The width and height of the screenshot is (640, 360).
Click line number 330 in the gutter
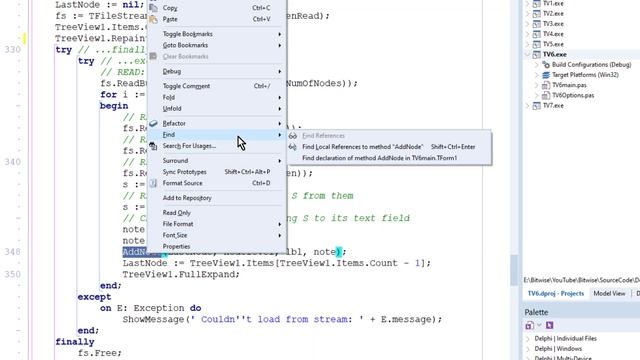13,50
